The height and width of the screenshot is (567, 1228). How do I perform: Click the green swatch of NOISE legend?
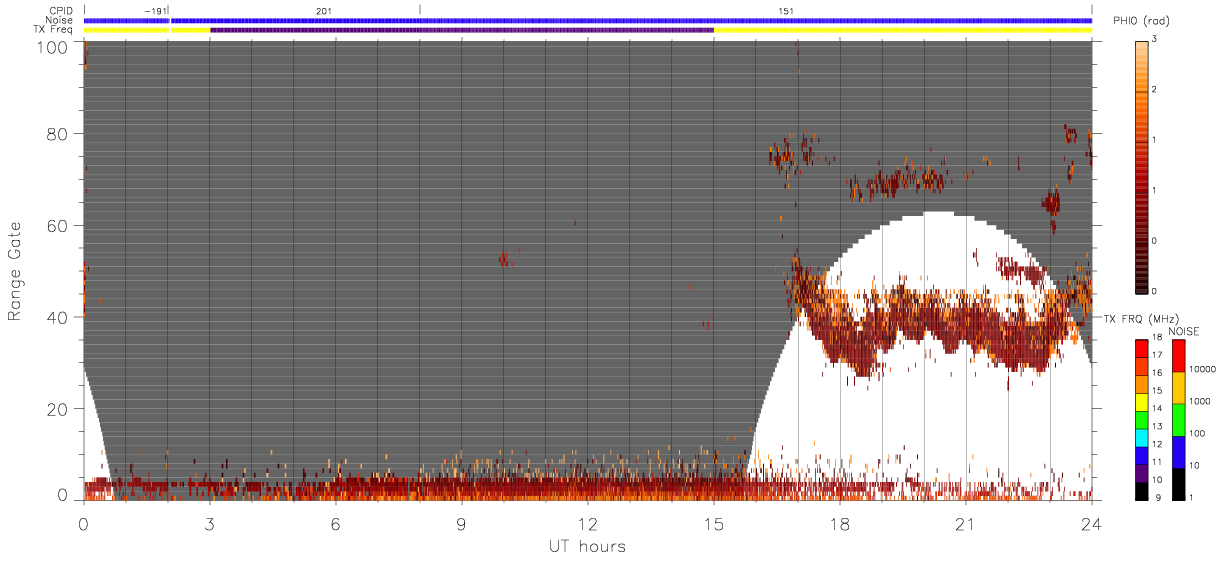[x=1177, y=420]
